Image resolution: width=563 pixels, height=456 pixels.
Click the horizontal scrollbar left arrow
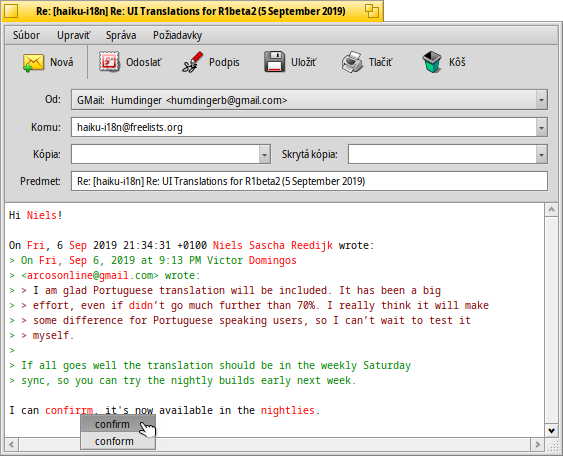(12, 445)
